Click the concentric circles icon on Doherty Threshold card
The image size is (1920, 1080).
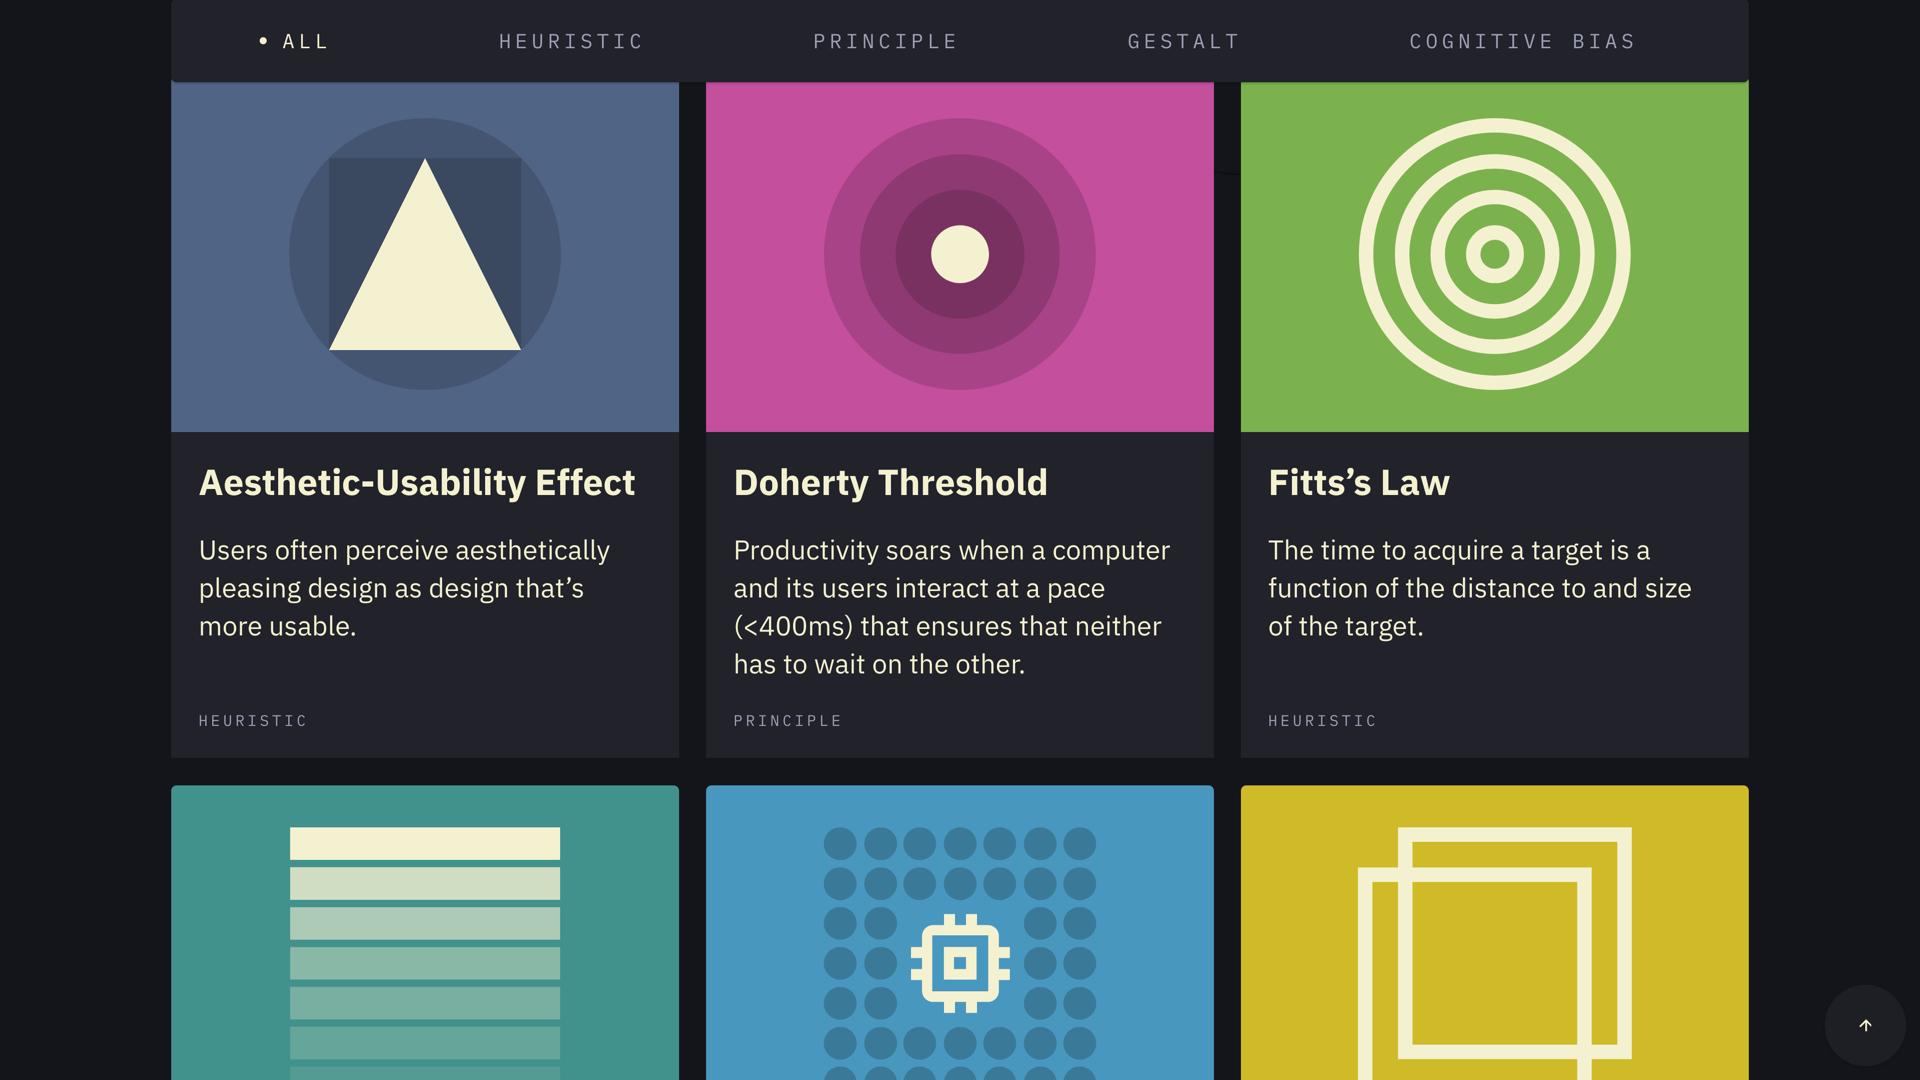[959, 252]
